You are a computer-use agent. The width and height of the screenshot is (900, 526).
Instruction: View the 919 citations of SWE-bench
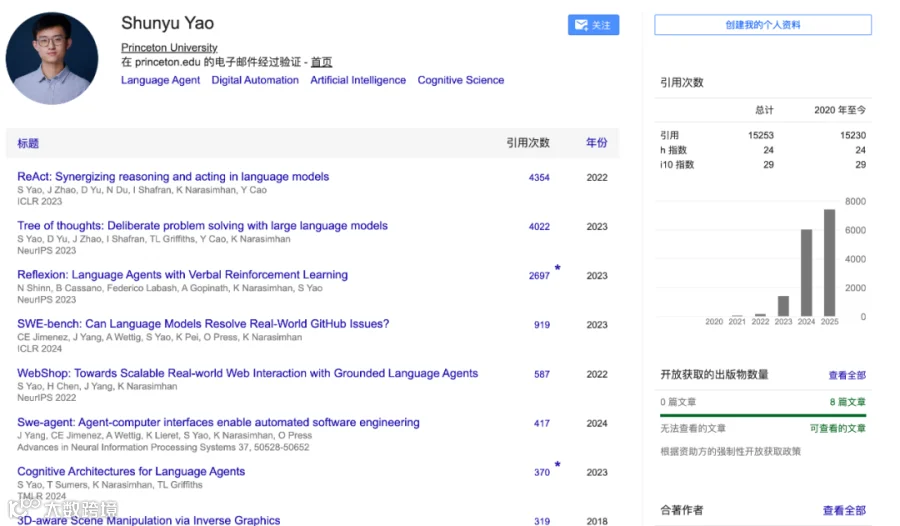(542, 325)
